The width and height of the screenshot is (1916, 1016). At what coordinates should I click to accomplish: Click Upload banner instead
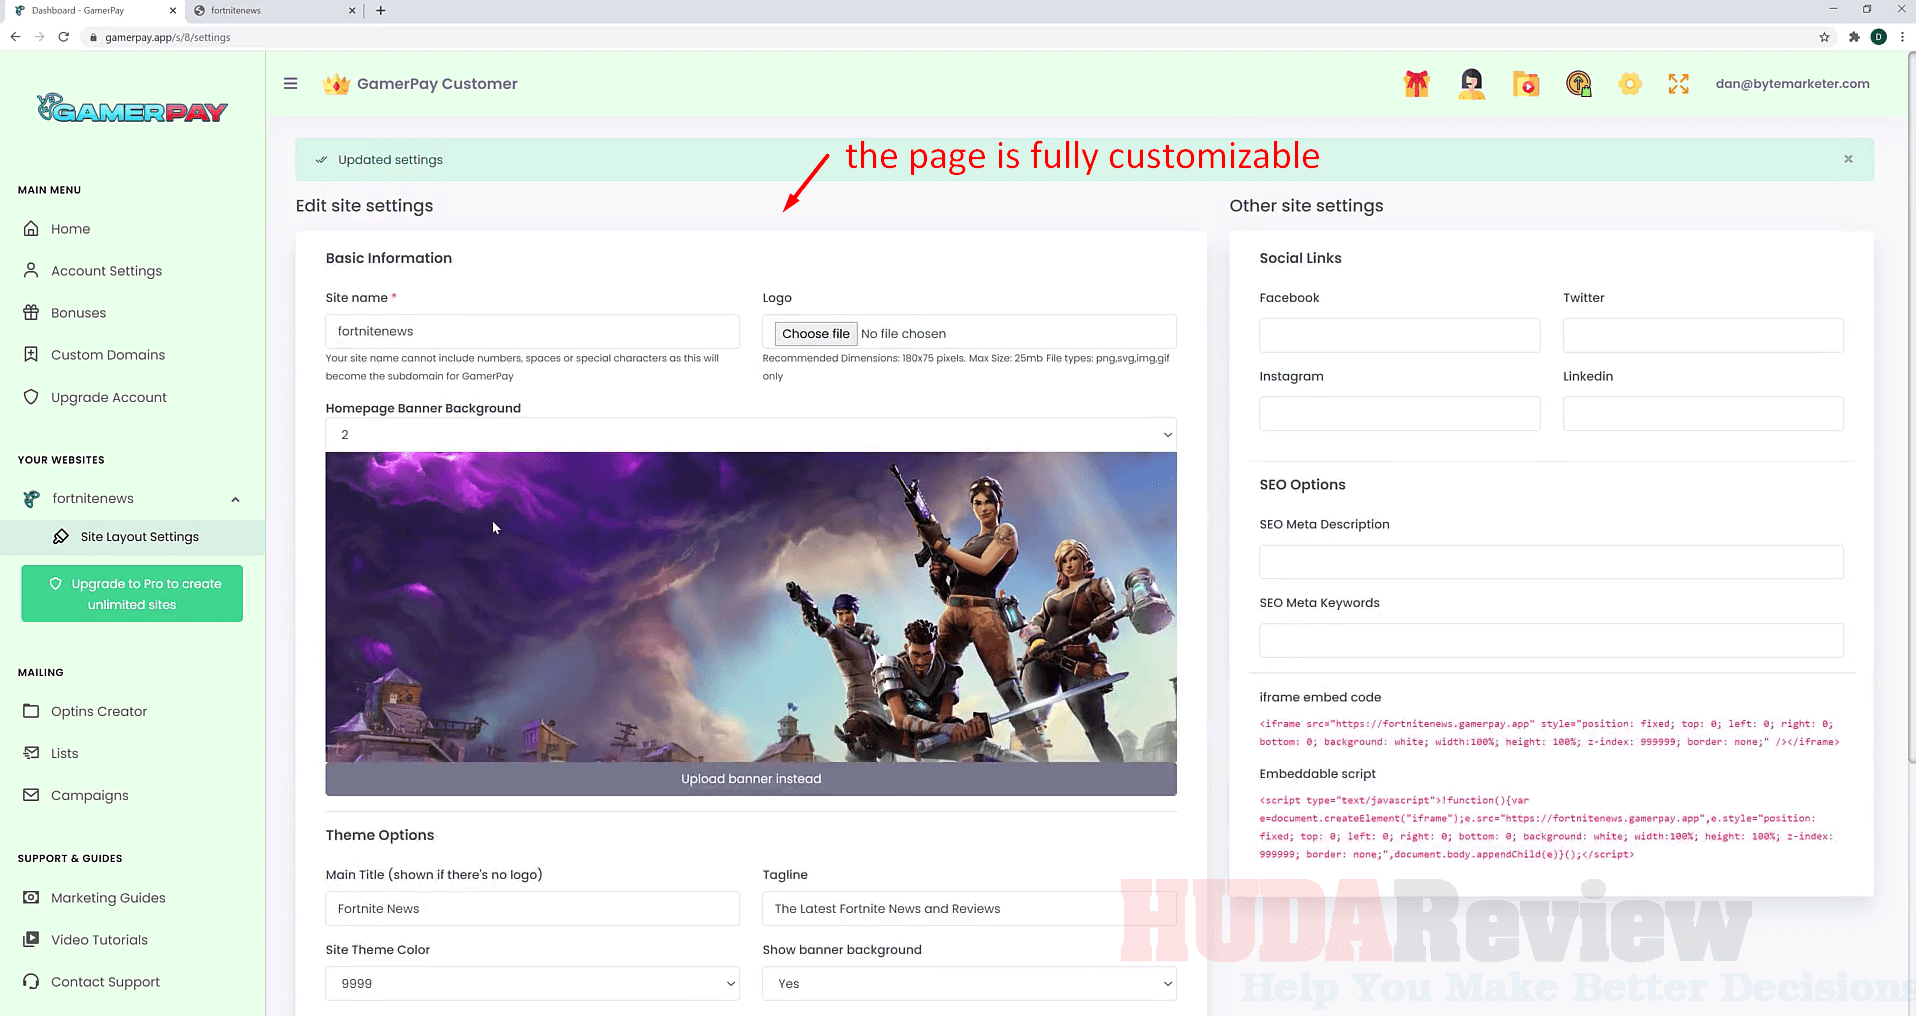[x=751, y=778]
